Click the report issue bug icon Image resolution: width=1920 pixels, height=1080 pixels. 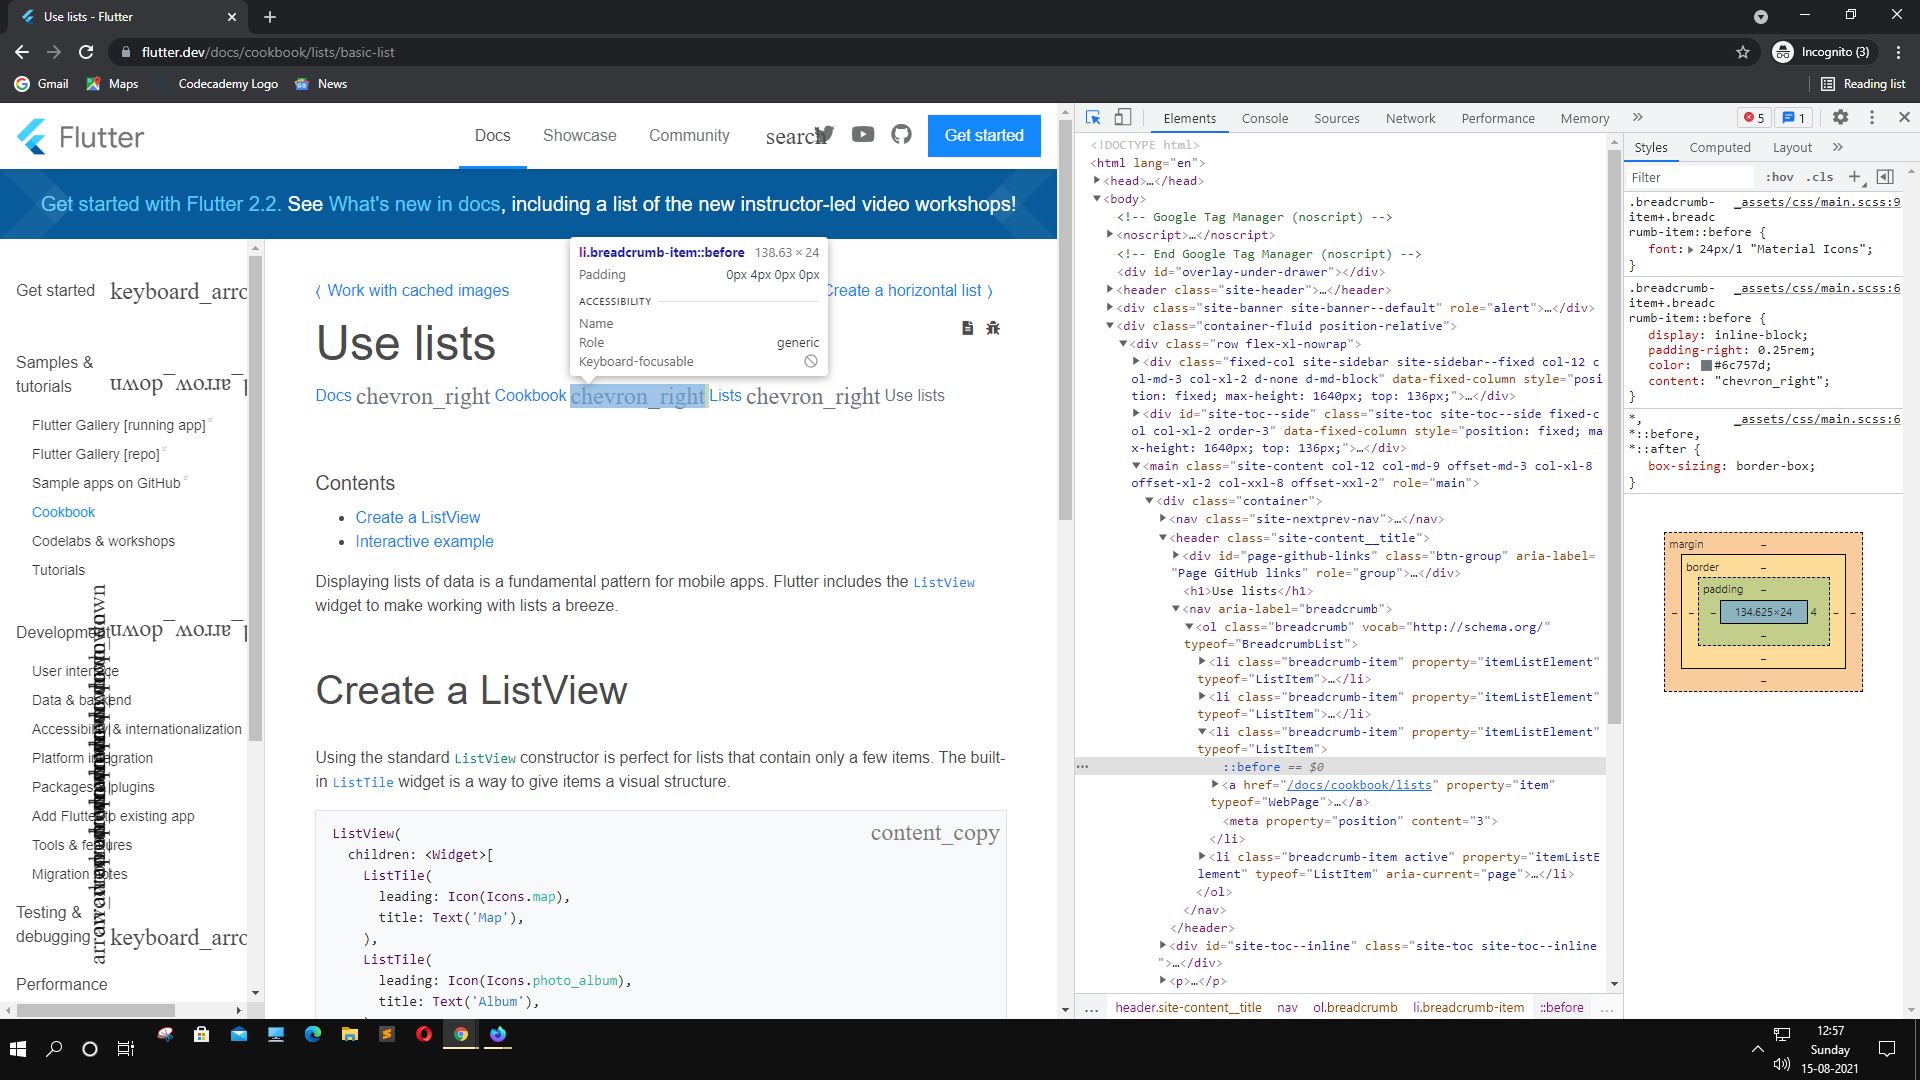point(993,328)
